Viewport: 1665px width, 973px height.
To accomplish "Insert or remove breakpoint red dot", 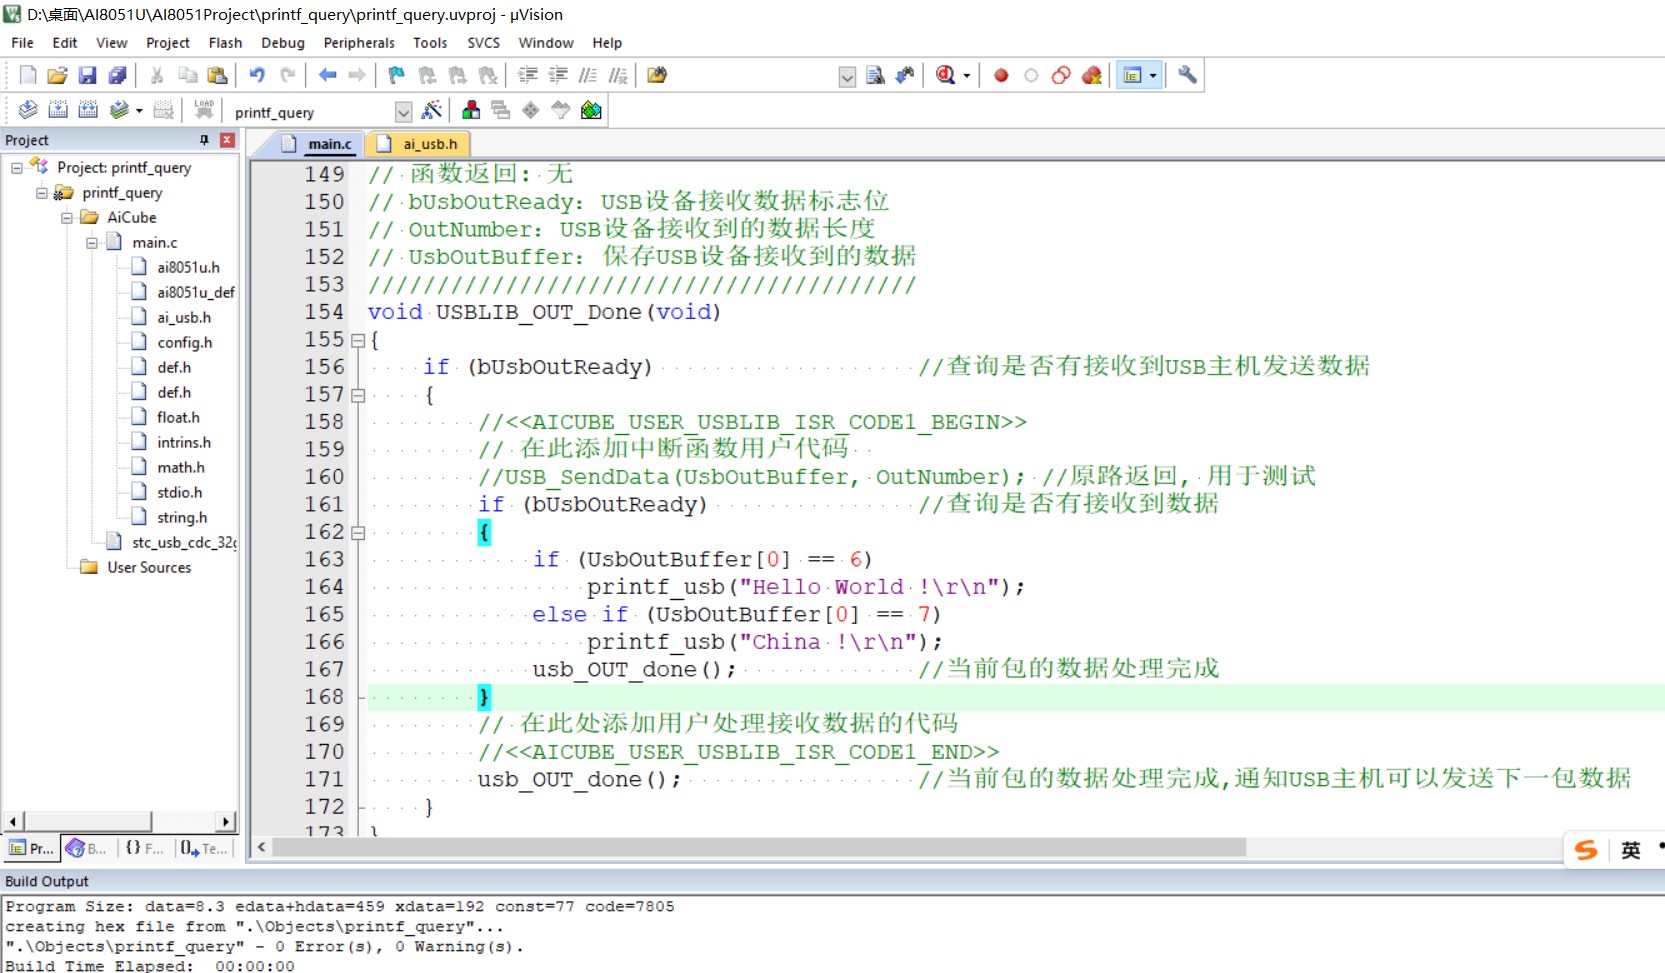I will (x=1001, y=75).
